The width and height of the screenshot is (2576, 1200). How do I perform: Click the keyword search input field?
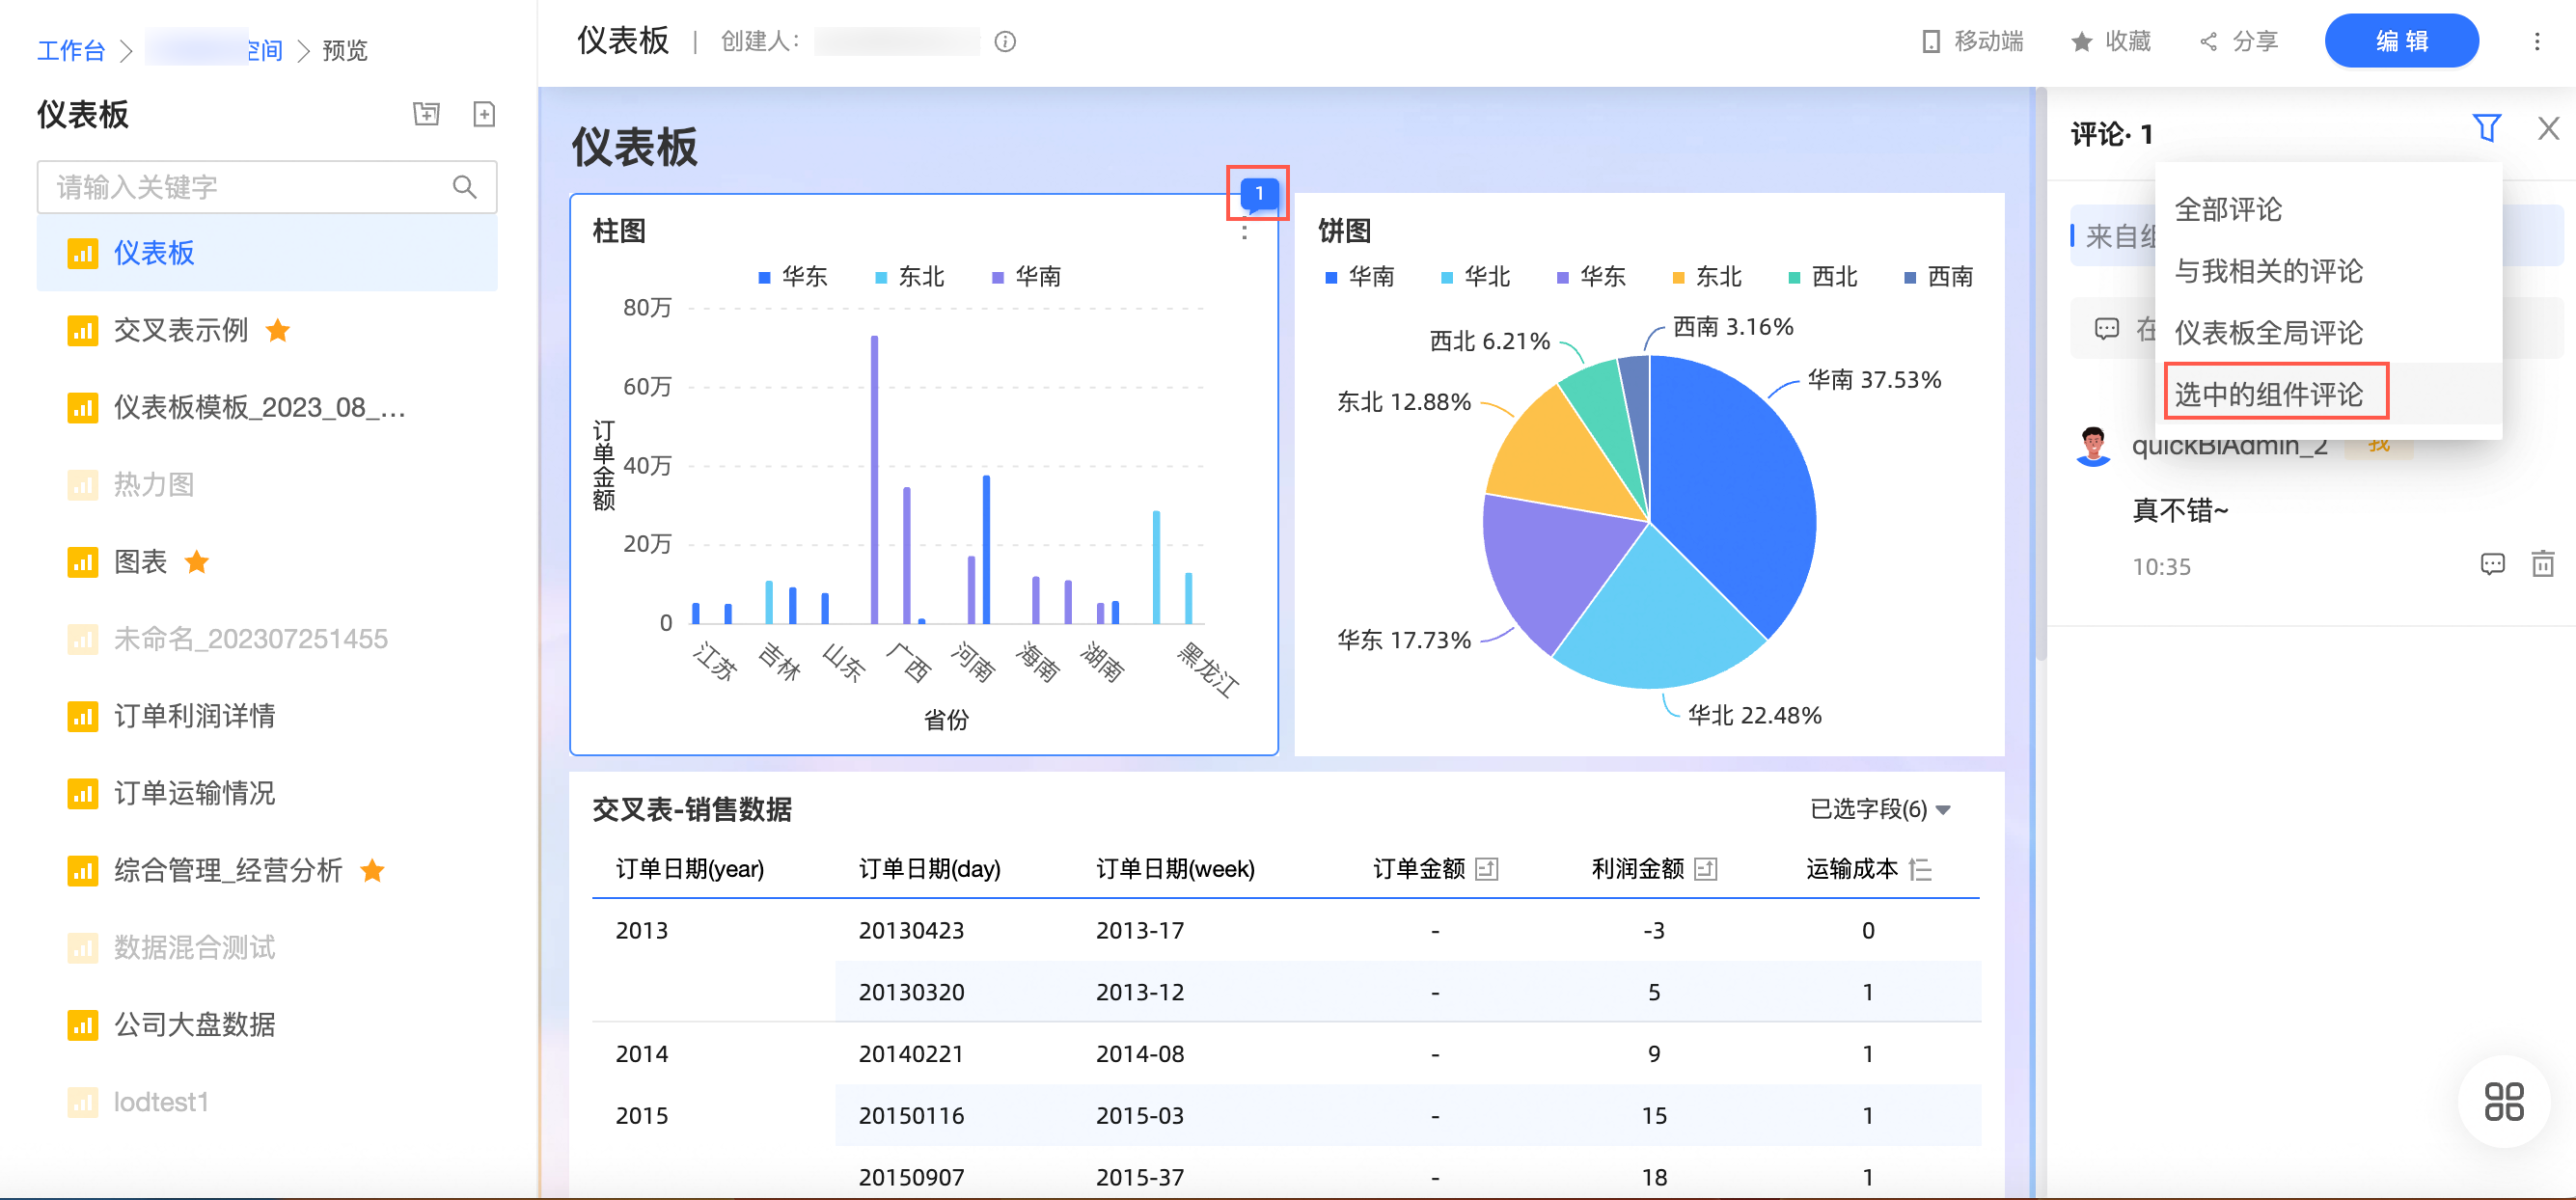[x=267, y=187]
